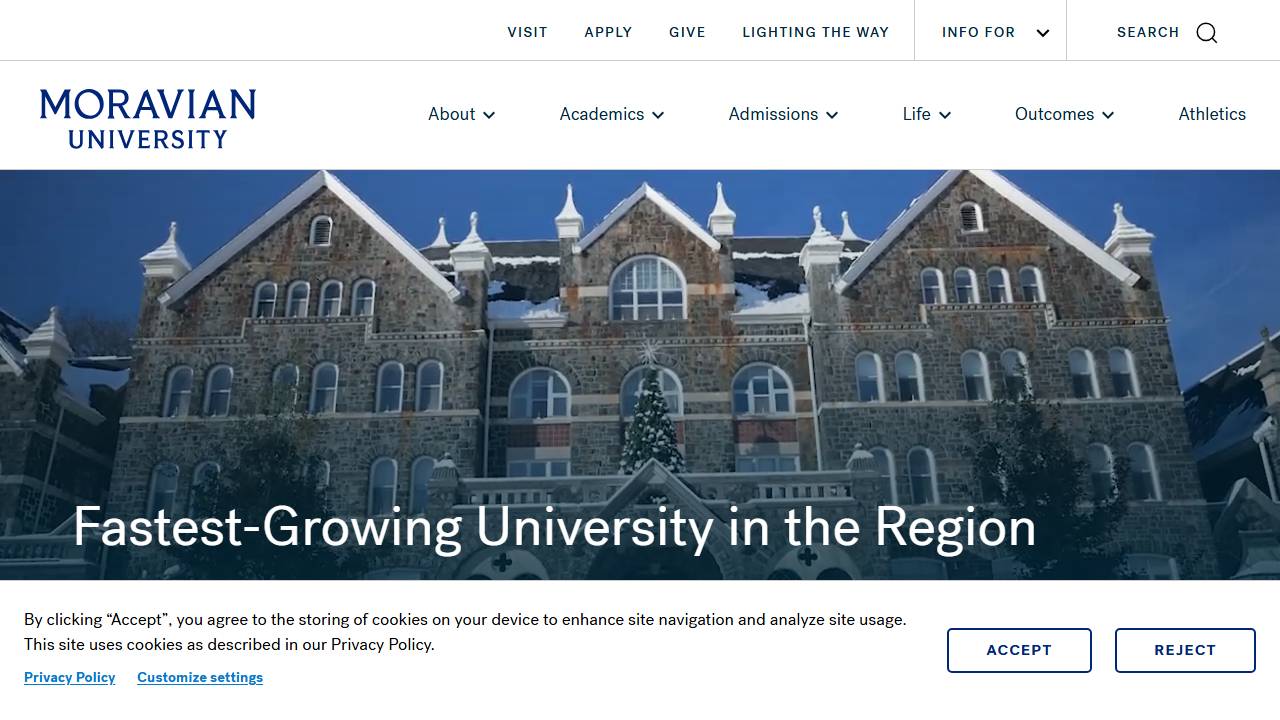Expand the Academics dropdown arrow

coord(658,115)
